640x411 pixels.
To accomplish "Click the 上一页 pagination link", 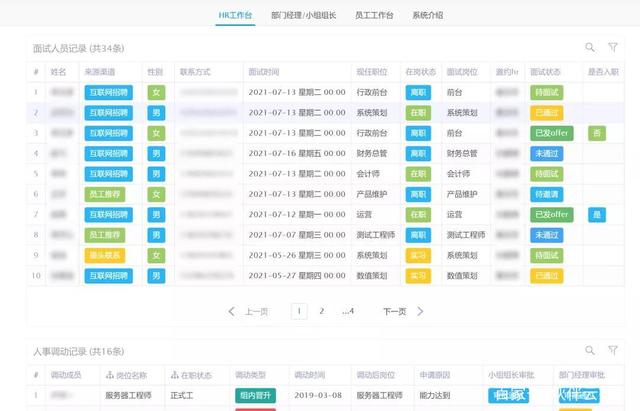I will click(x=257, y=312).
